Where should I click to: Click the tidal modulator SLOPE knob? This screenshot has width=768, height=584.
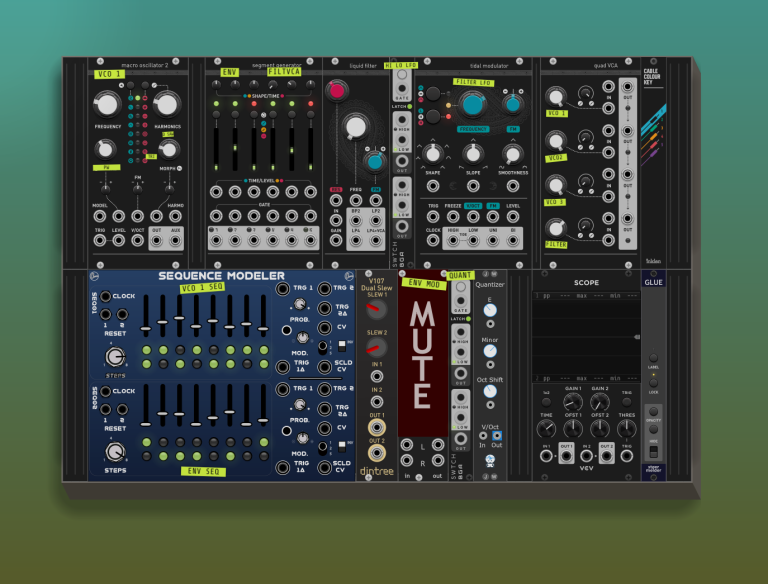click(x=473, y=154)
